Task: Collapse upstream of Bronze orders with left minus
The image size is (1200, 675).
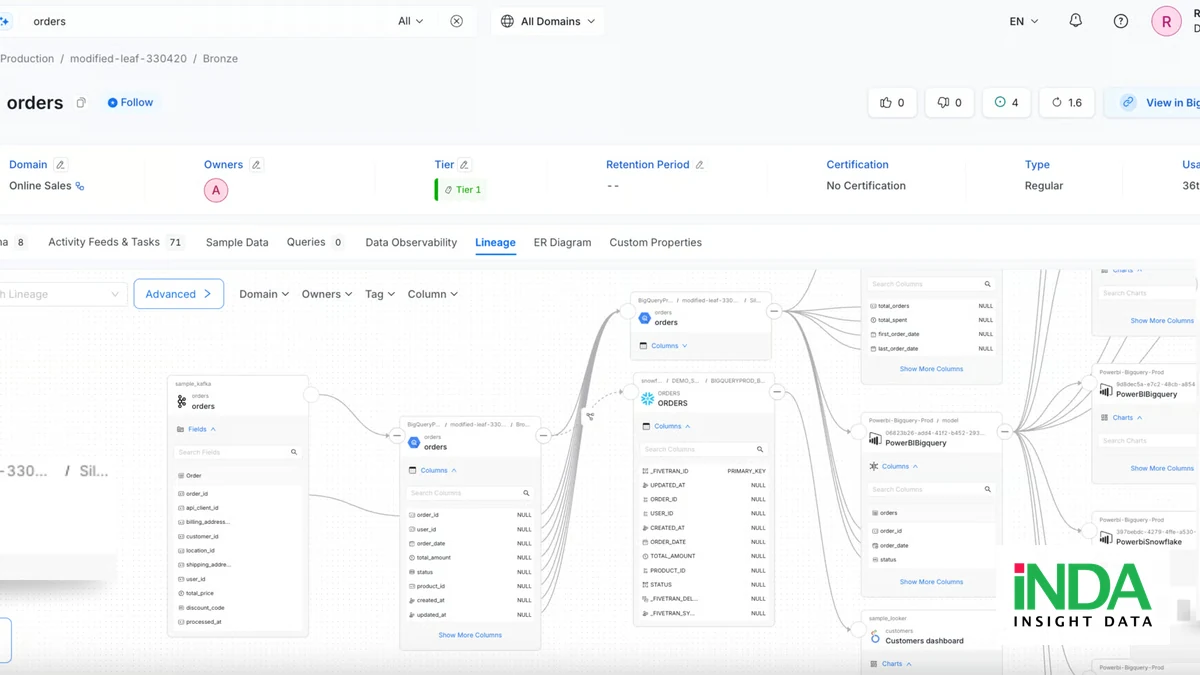Action: coord(397,436)
